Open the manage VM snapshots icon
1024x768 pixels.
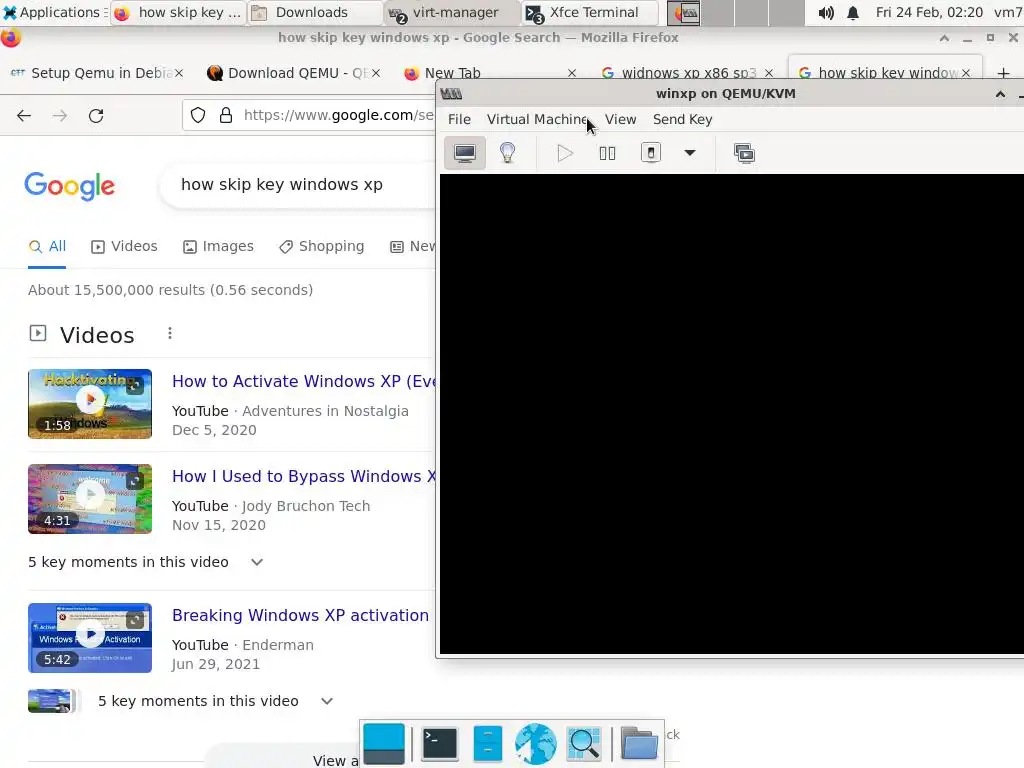744,153
